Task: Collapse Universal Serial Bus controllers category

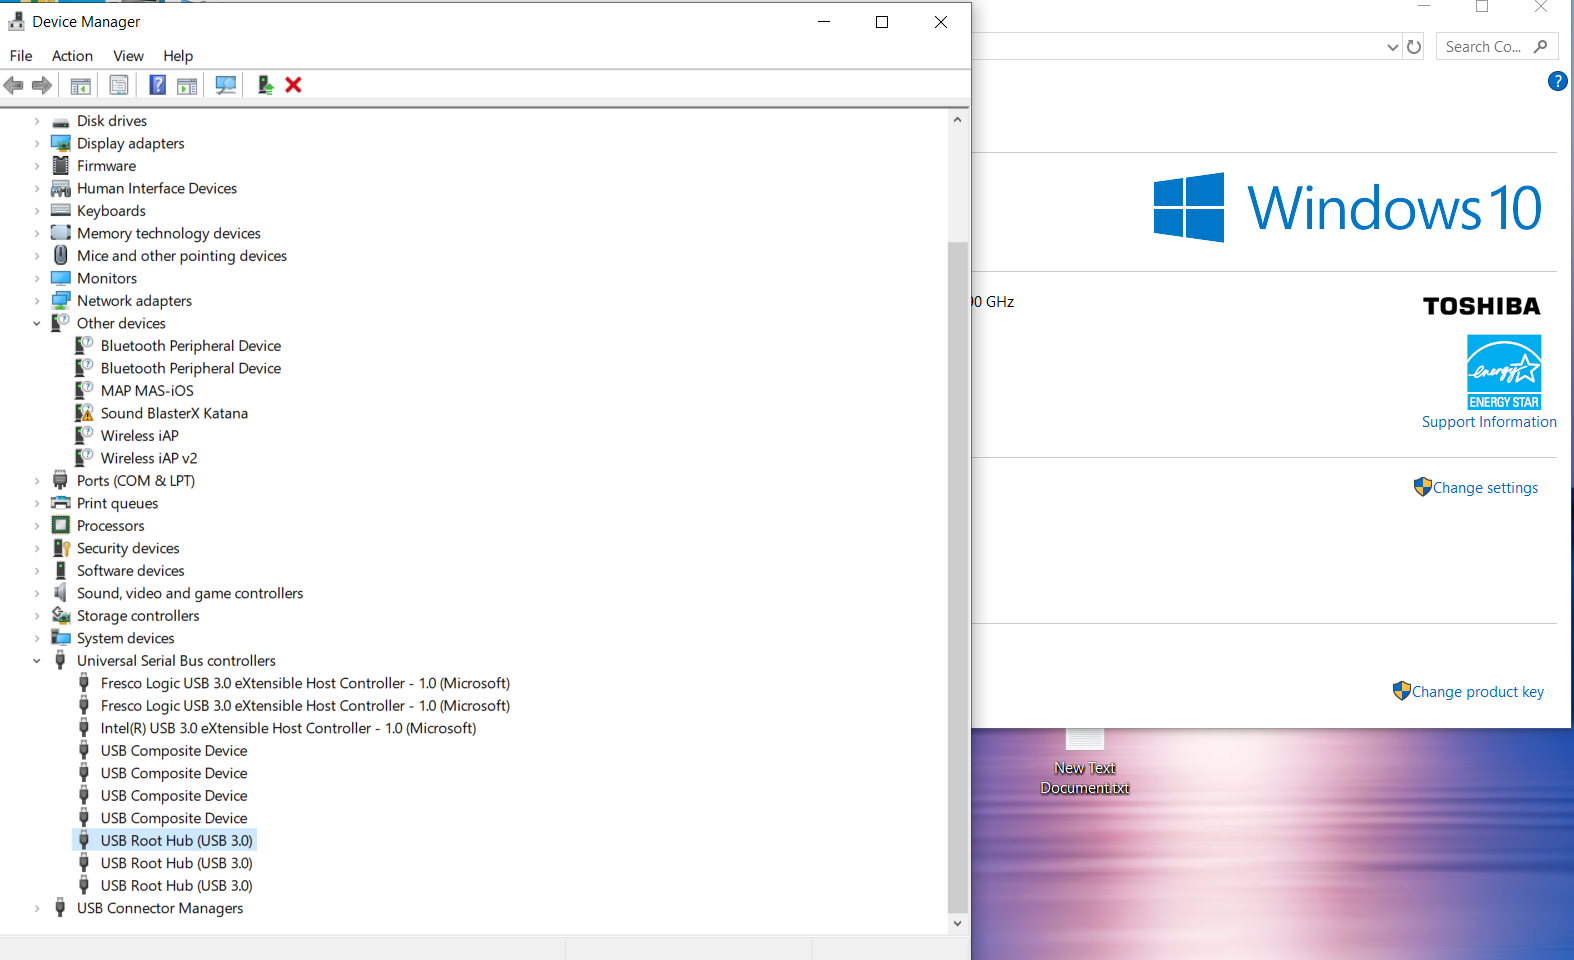Action: 37,661
